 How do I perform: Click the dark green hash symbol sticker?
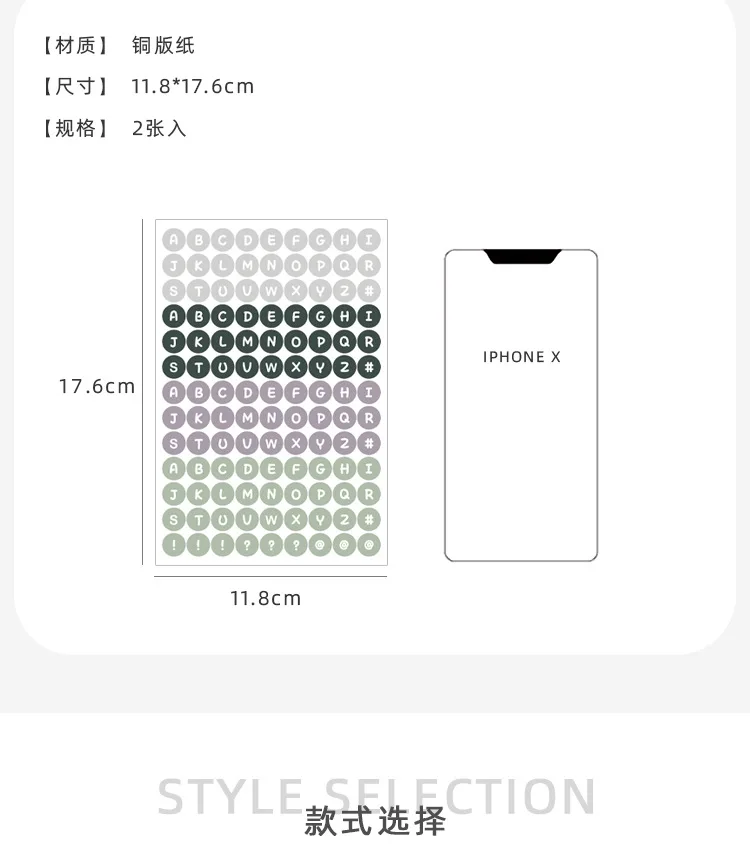[x=369, y=367]
